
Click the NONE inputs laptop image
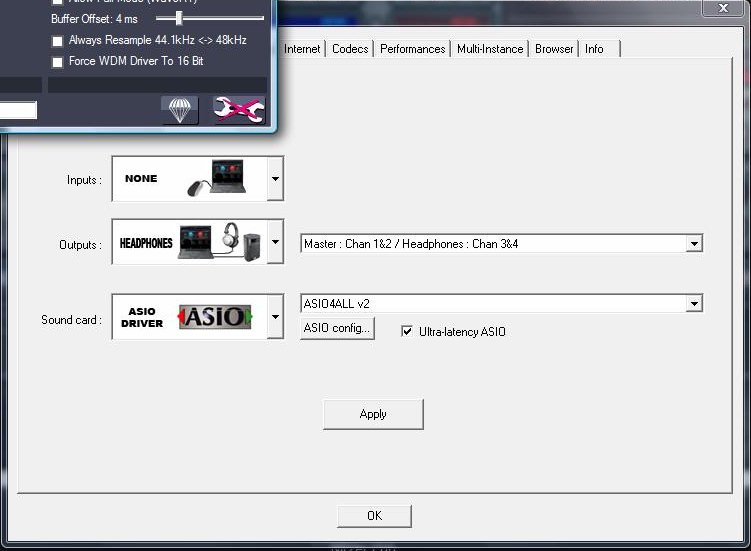point(190,180)
